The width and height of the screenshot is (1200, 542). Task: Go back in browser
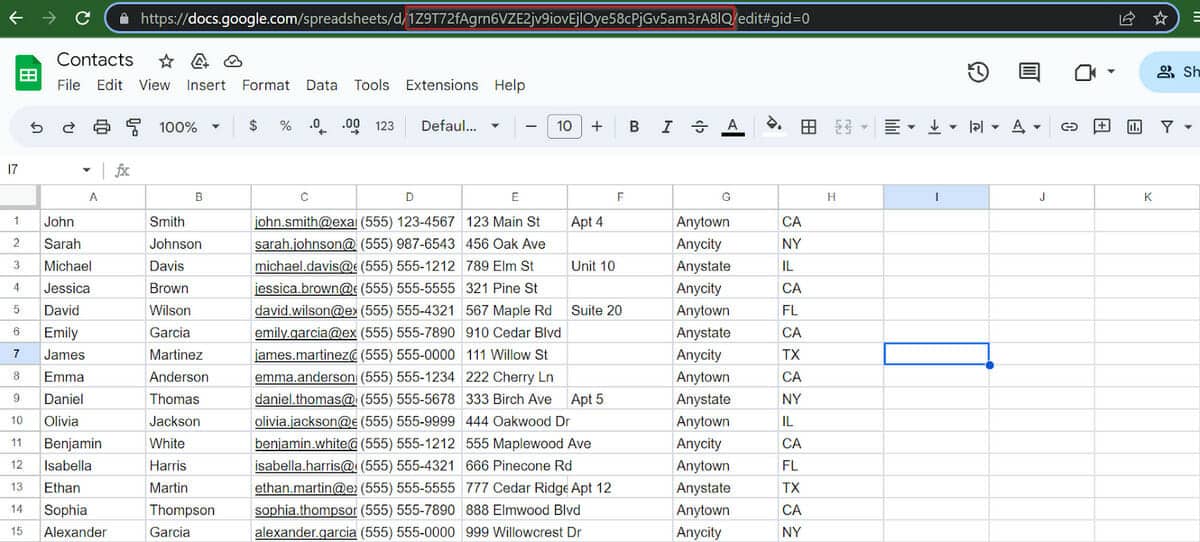(x=16, y=18)
